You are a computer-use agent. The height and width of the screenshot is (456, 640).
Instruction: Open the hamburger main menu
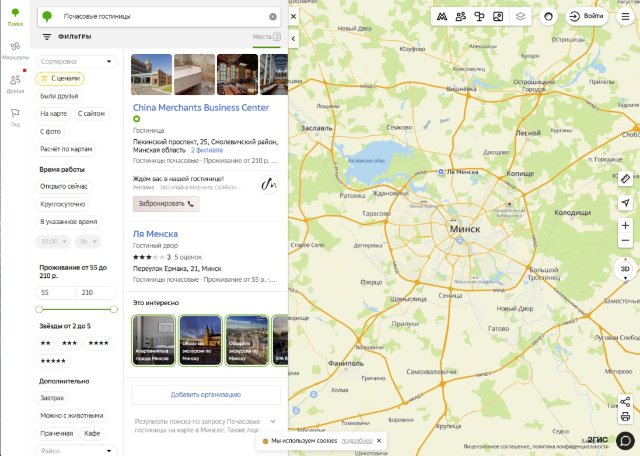tap(625, 17)
